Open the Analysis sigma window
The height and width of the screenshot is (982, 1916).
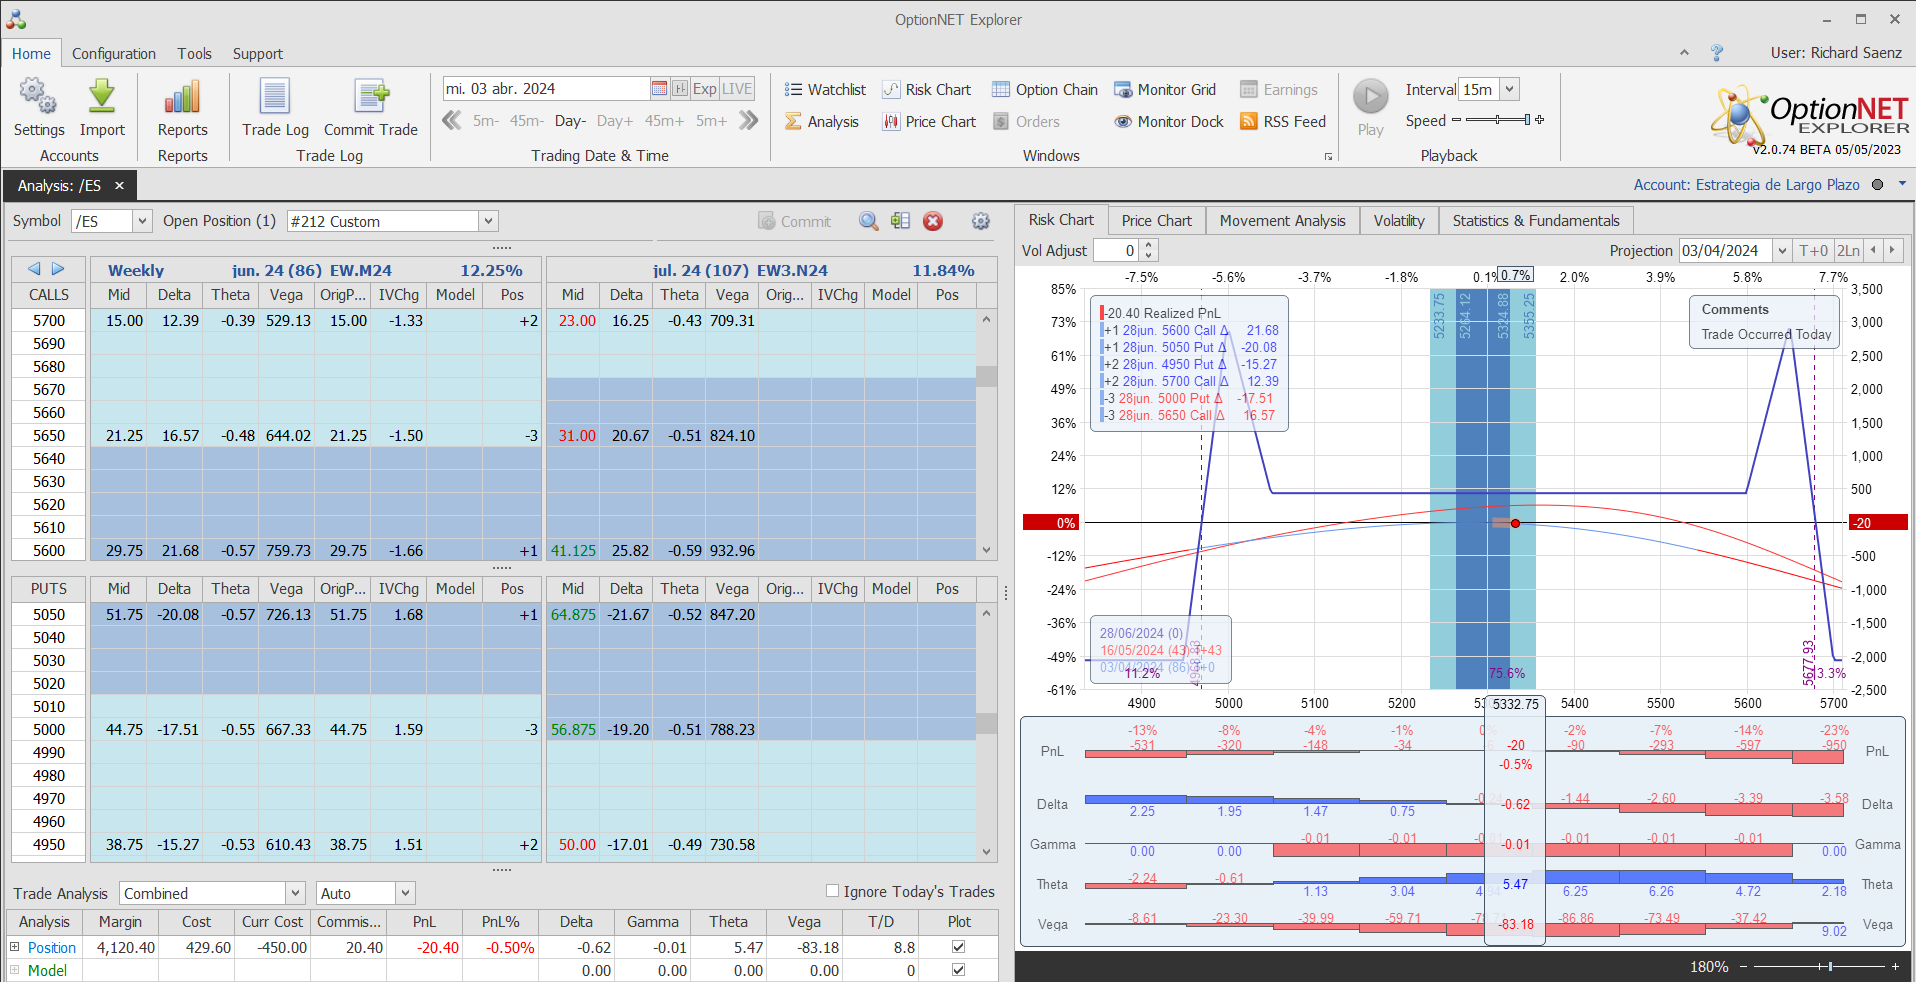click(x=821, y=122)
